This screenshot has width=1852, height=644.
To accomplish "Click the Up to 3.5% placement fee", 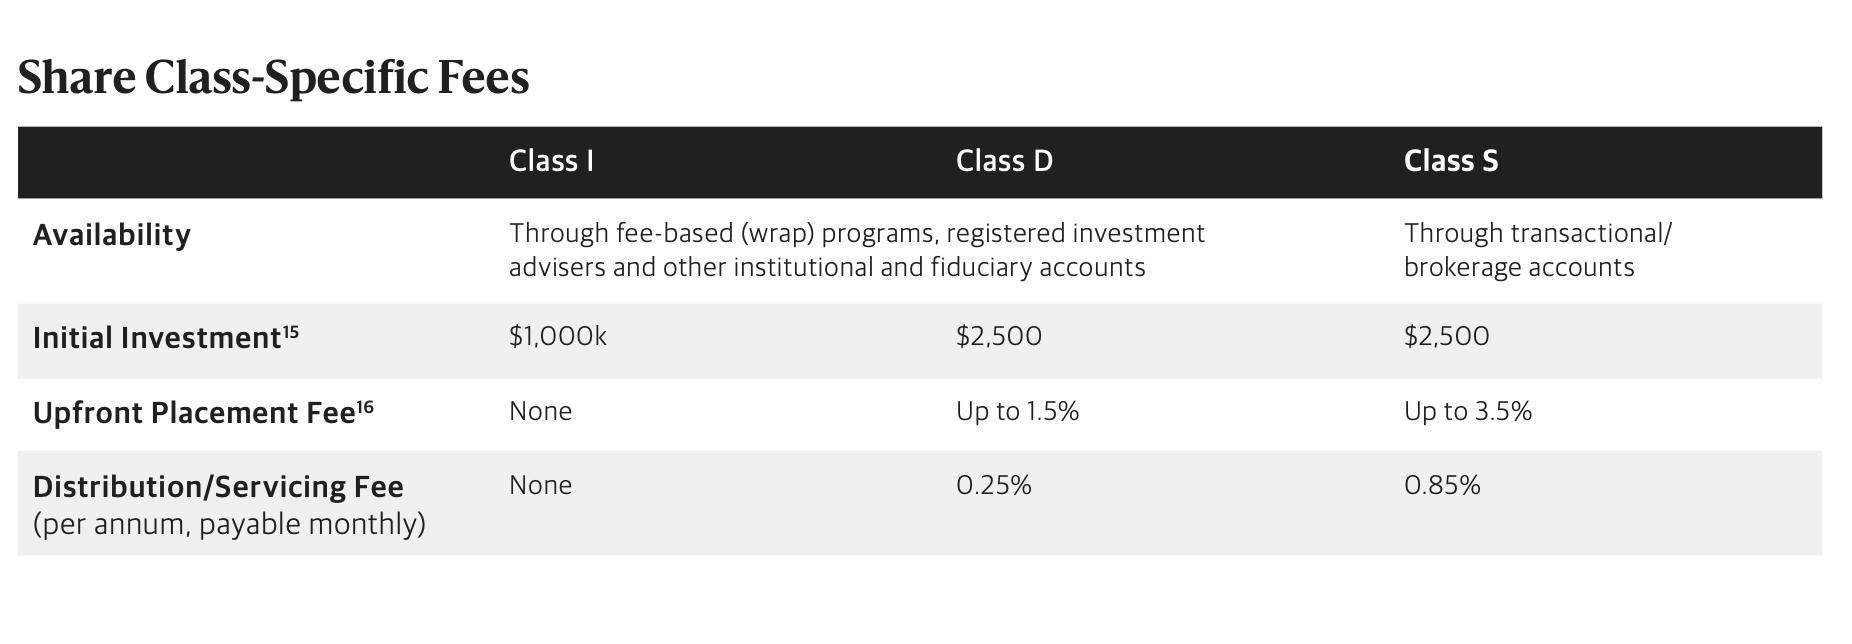I will 1468,411.
